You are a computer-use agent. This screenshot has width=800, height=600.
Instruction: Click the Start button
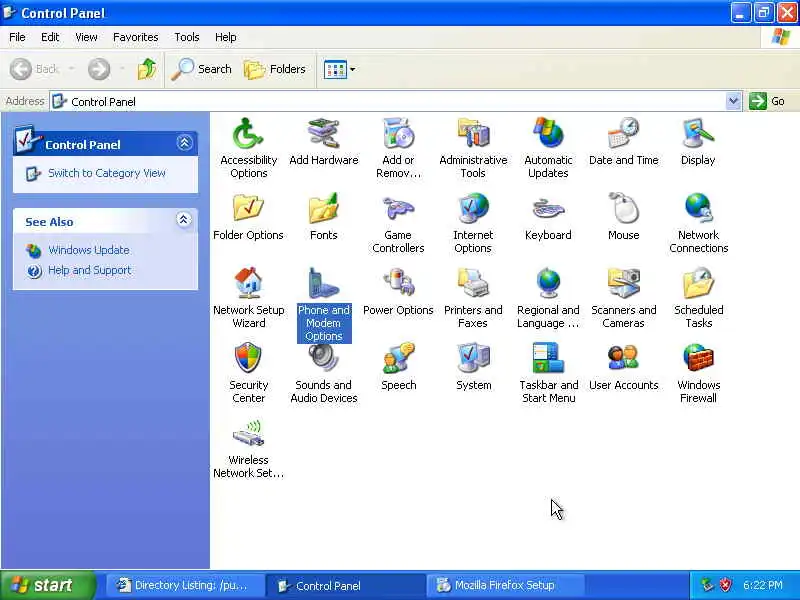[x=48, y=585]
